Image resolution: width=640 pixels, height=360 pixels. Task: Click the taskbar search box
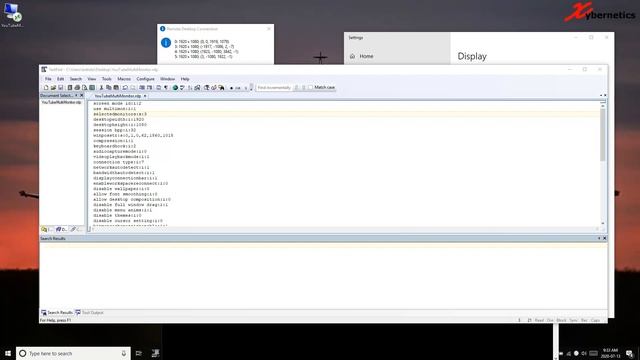pos(73,353)
